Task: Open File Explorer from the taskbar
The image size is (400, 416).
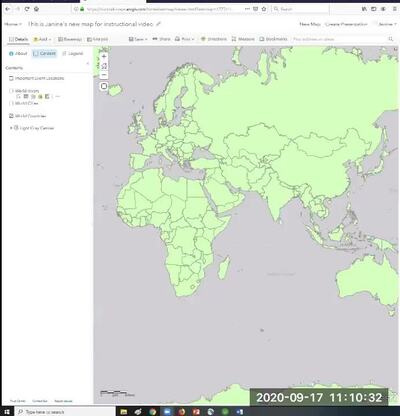Action: point(124,412)
